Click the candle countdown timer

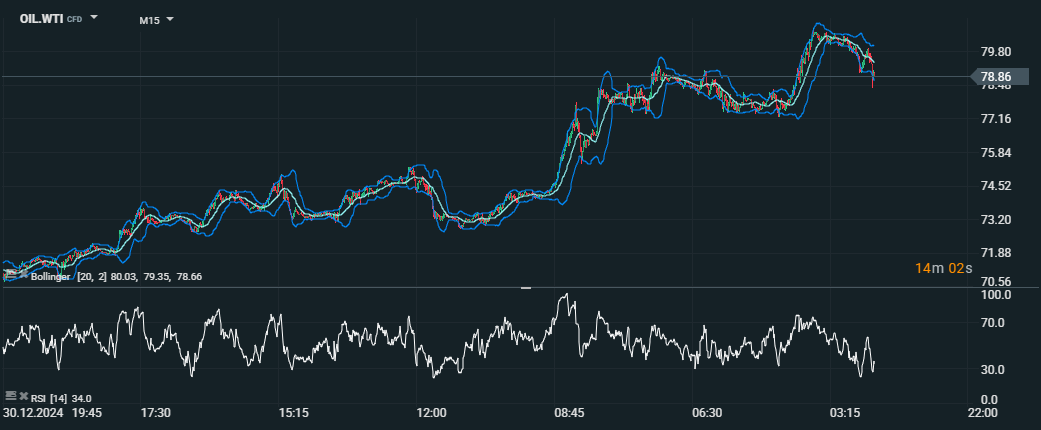tap(942, 268)
